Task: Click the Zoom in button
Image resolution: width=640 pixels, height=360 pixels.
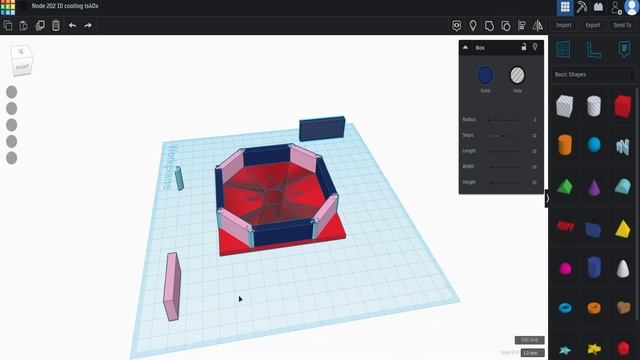Action: tap(12, 125)
